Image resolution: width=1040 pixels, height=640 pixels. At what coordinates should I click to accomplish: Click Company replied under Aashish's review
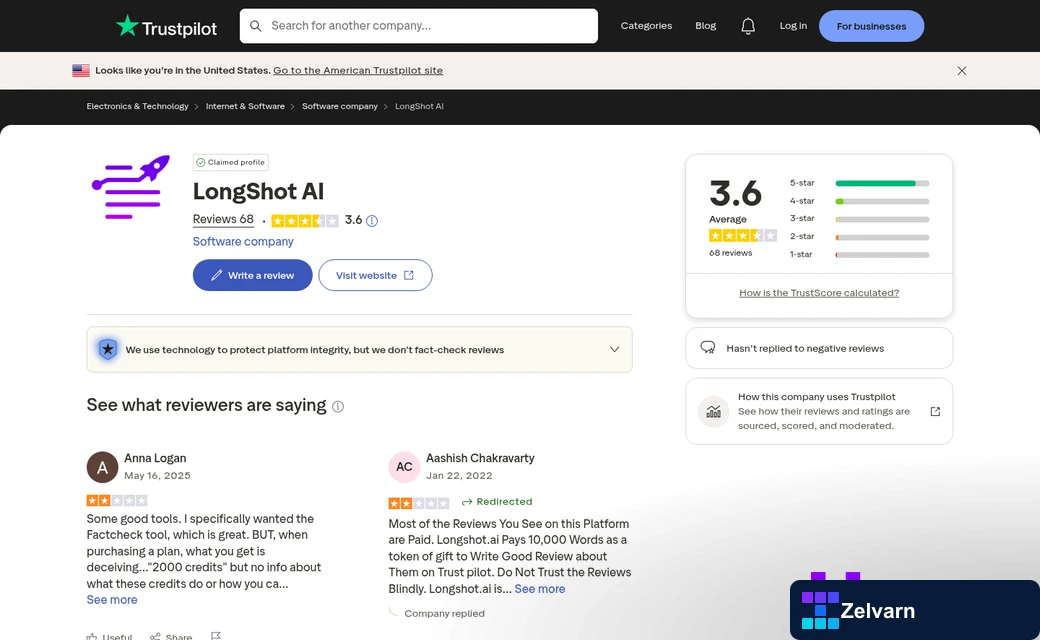(x=444, y=613)
